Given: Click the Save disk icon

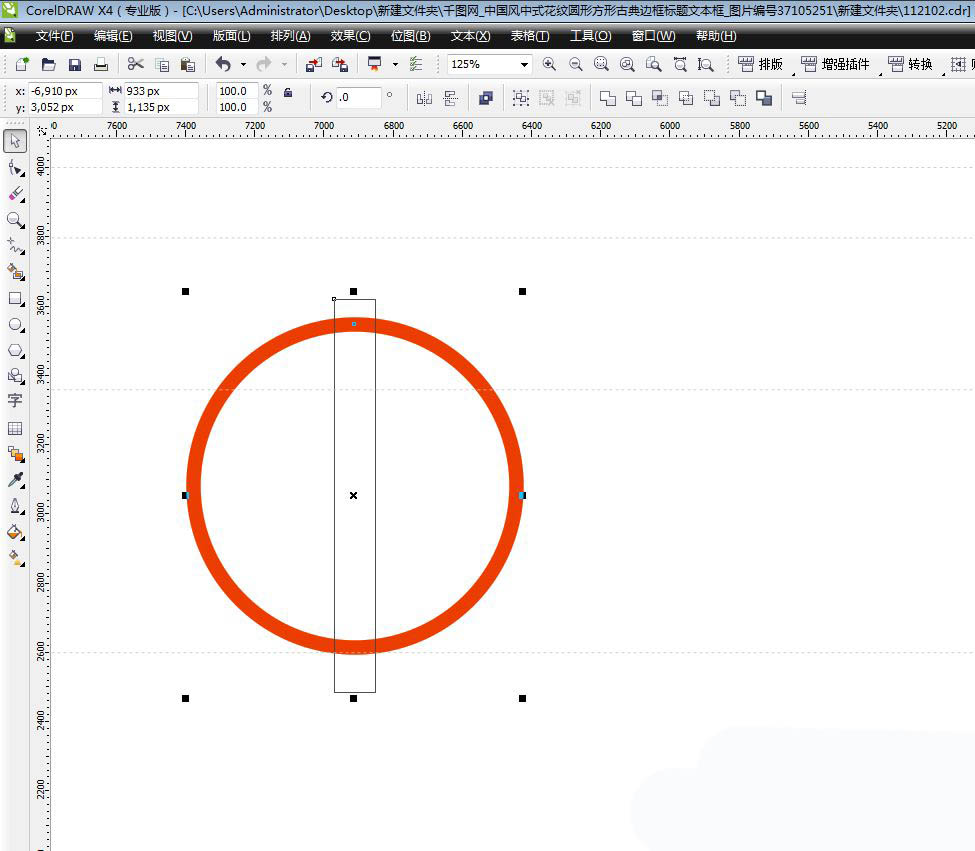Looking at the screenshot, I should [74, 65].
